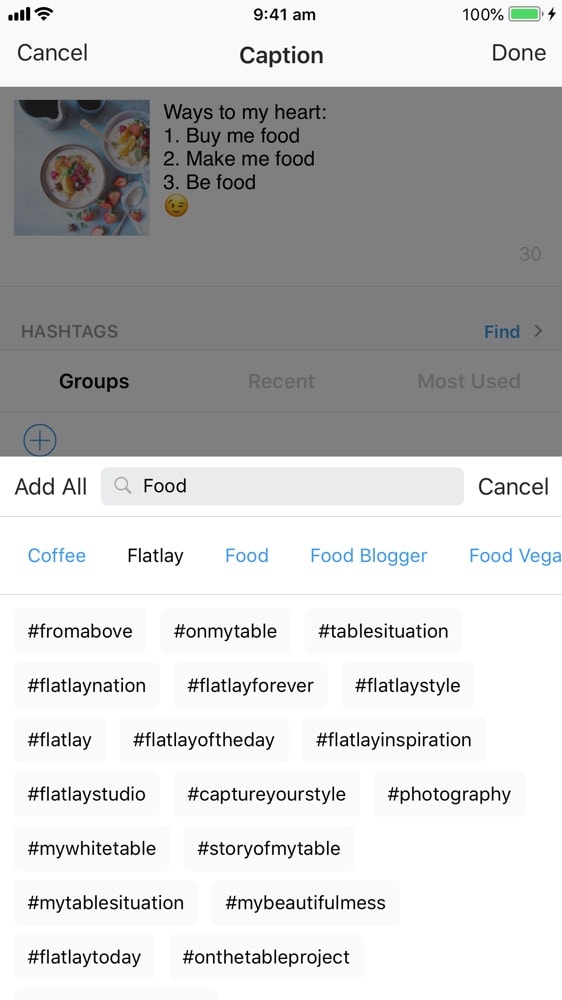Image resolution: width=562 pixels, height=1000 pixels.
Task: Toggle the #flatlayoftheday hashtag chip
Action: [203, 740]
